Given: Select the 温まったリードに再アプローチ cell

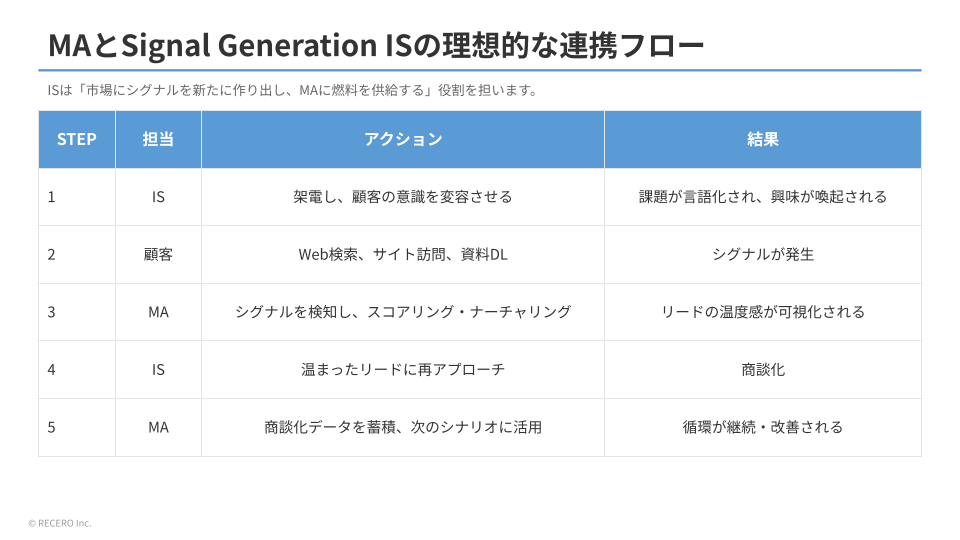Looking at the screenshot, I should (403, 369).
